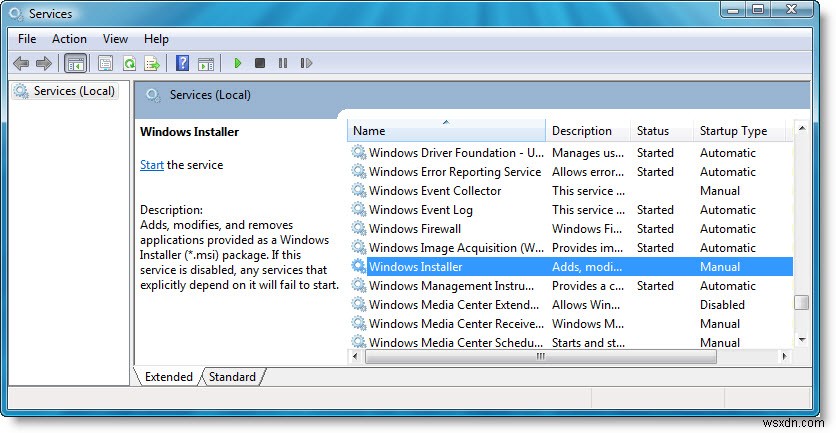Sort by the Status column header
The height and width of the screenshot is (433, 836).
662,131
